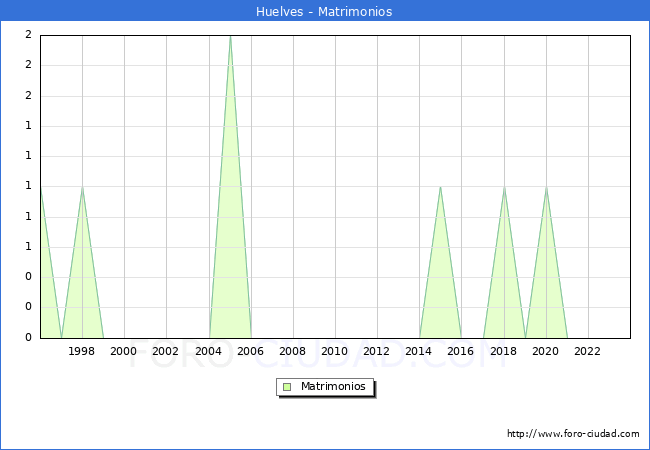Open the http://www.foro-ciudad.com link
Image resolution: width=650 pixels, height=450 pixels.
573,433
